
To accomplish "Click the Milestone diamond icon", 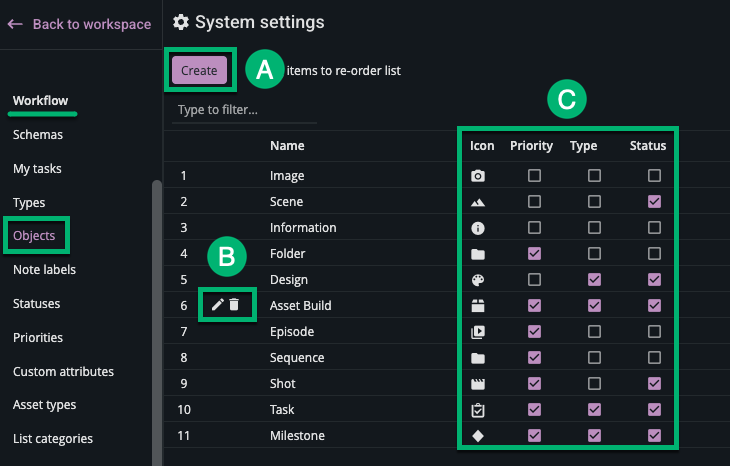I will coord(478,436).
